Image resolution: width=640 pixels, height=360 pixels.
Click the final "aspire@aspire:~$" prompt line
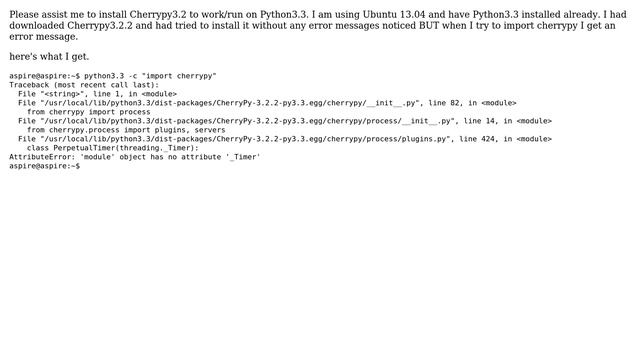[44, 166]
